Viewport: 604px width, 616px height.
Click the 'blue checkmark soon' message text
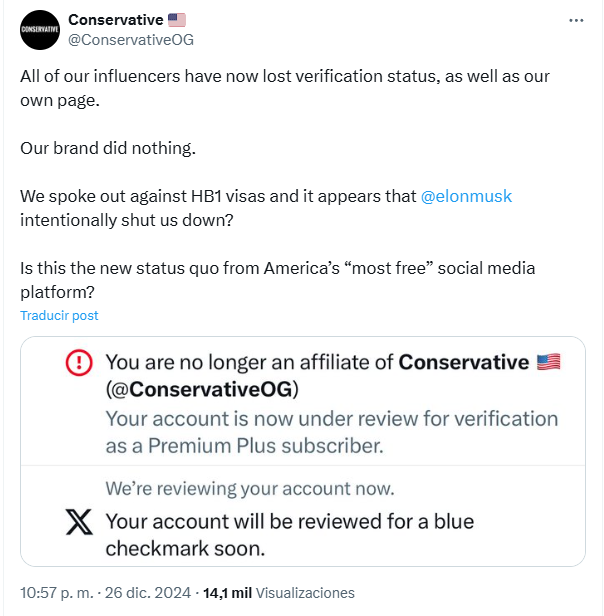[x=290, y=534]
